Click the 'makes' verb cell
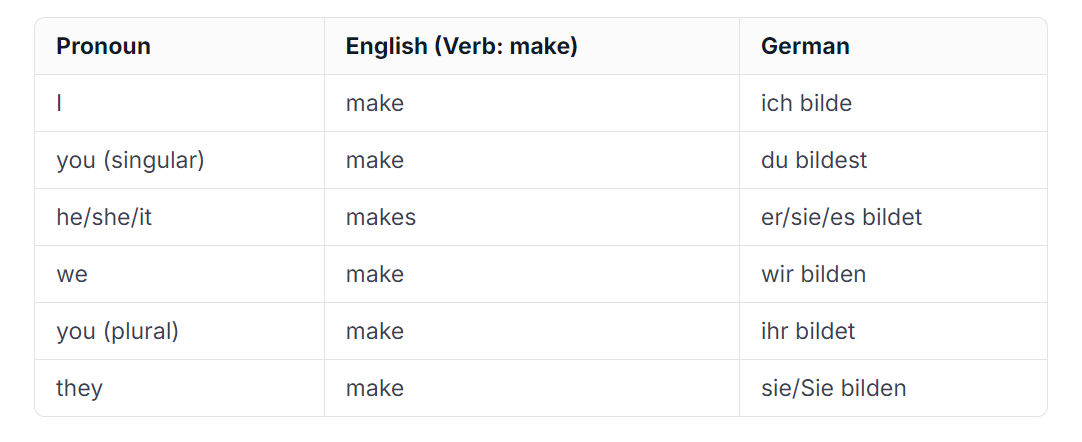Screen dimensions: 1082x442 point(381,217)
